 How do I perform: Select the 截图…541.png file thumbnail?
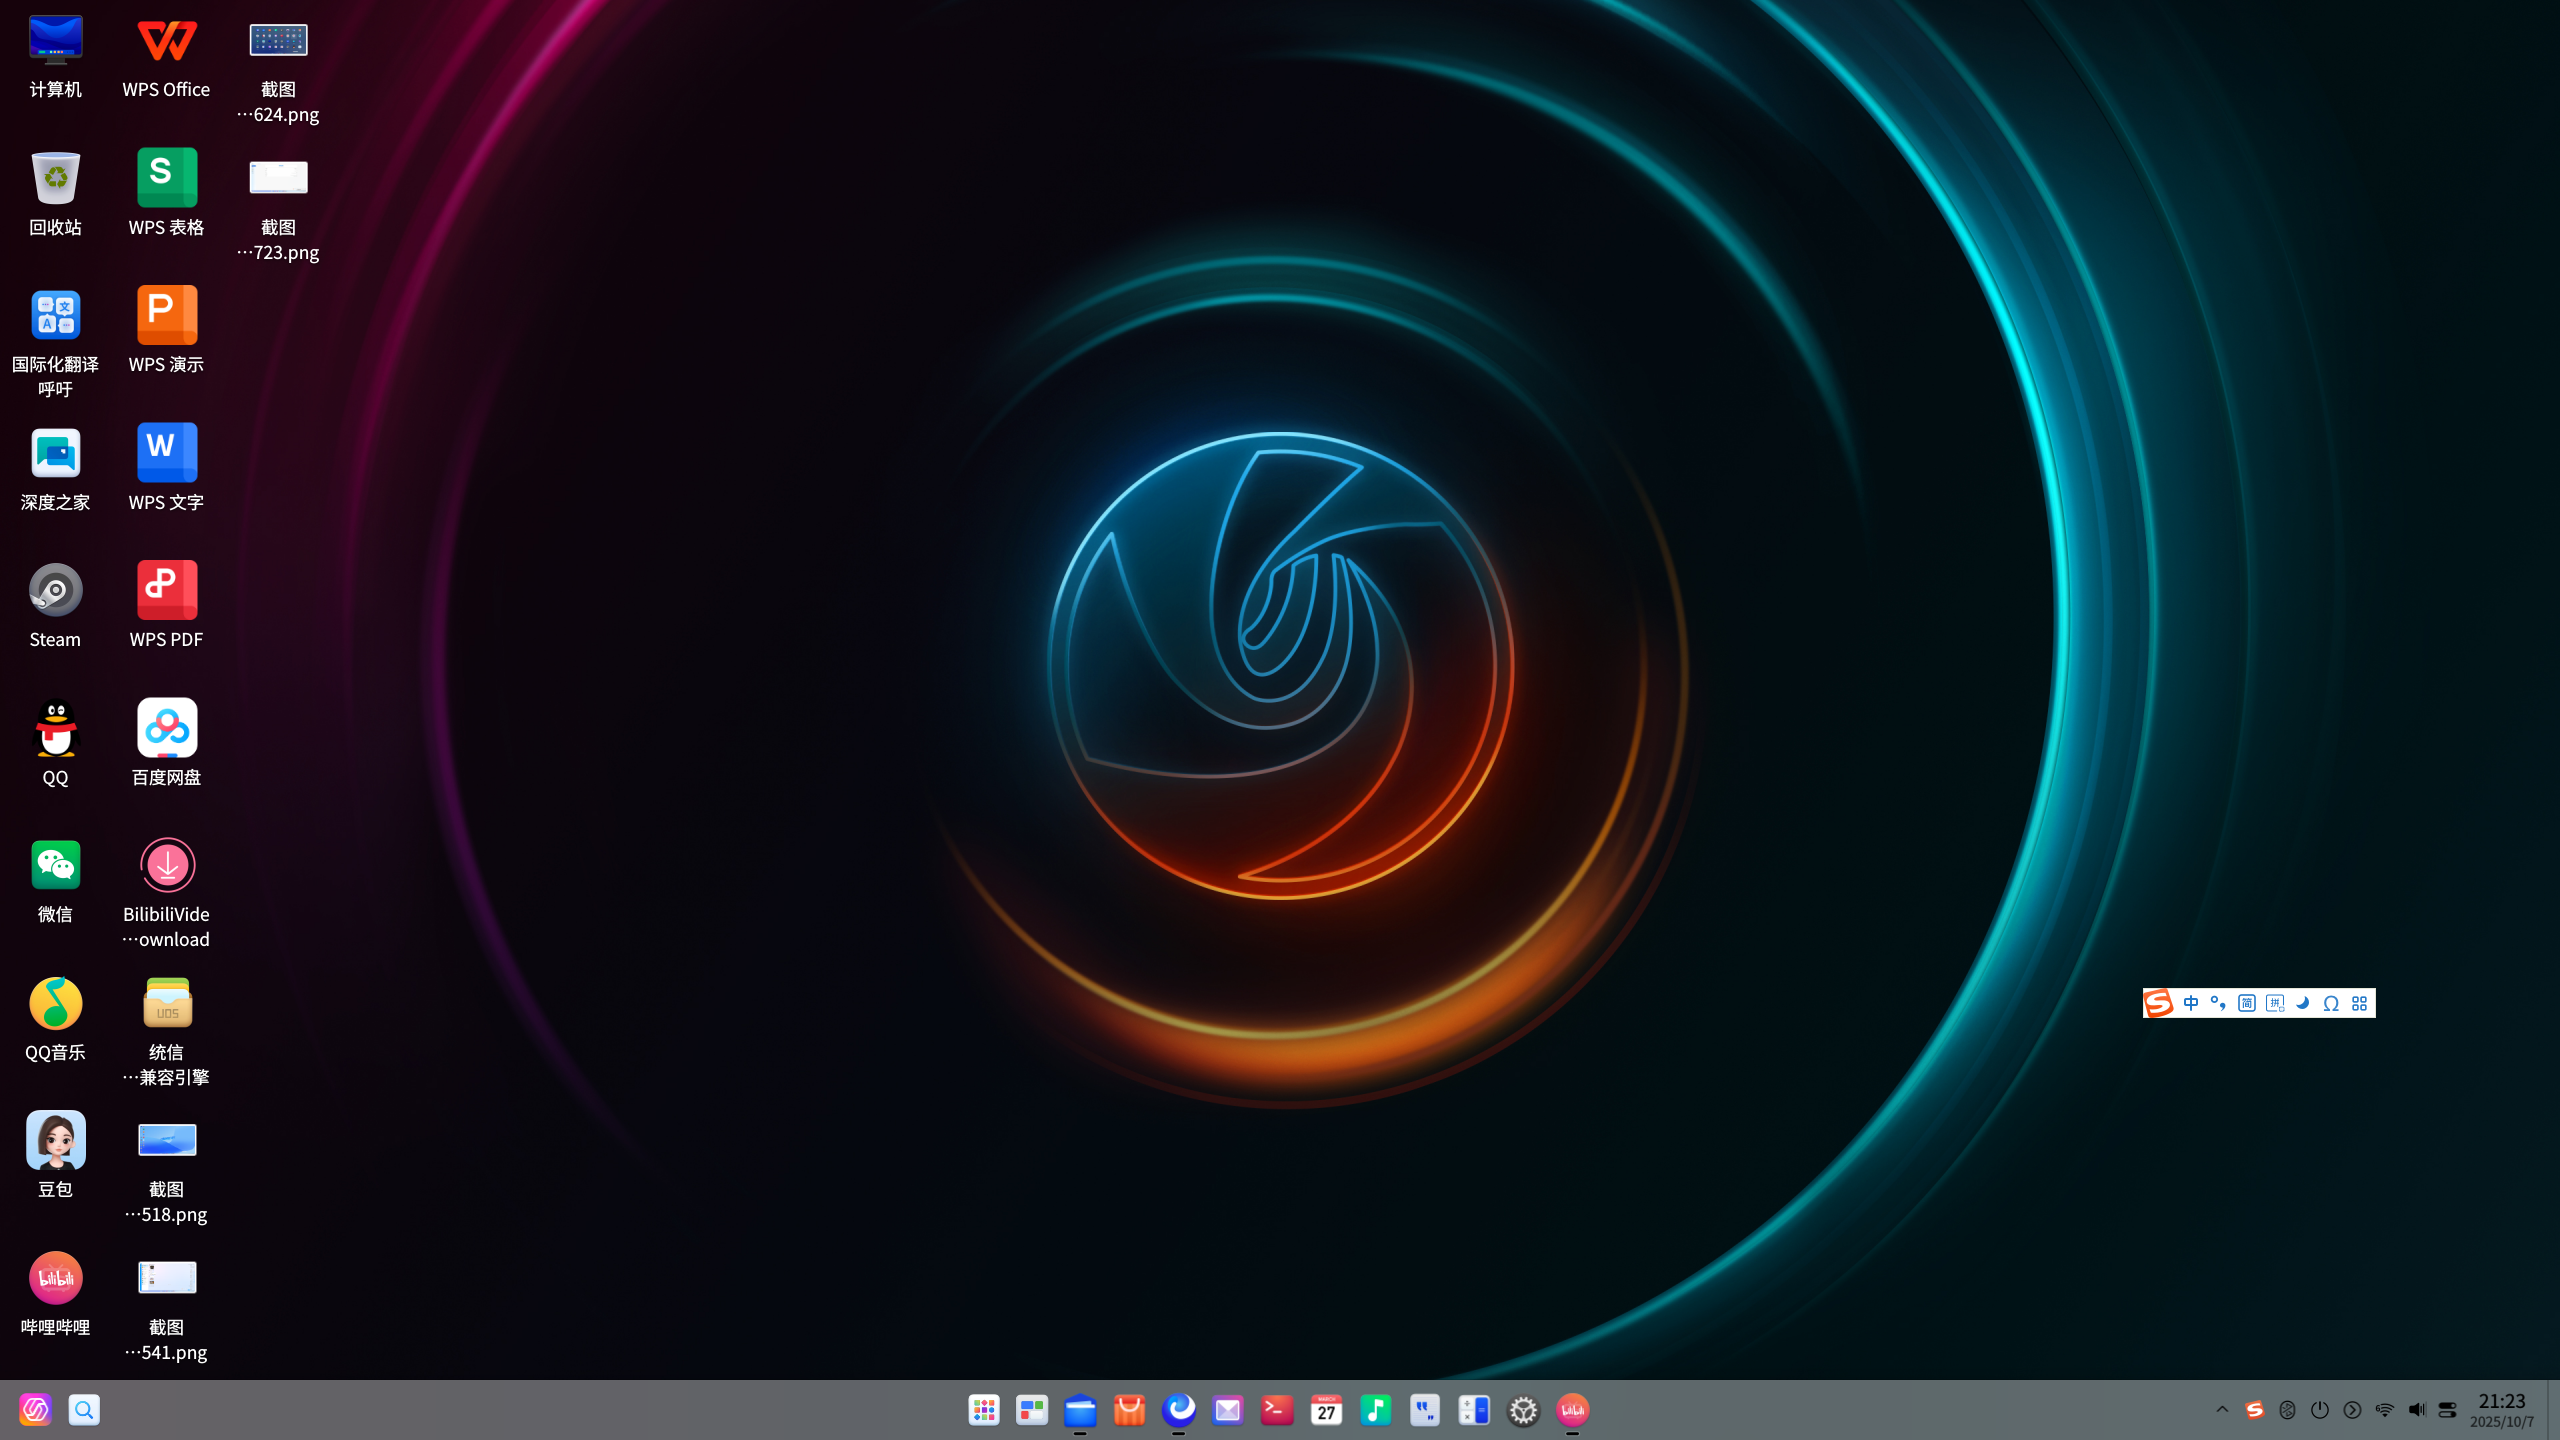point(166,1278)
